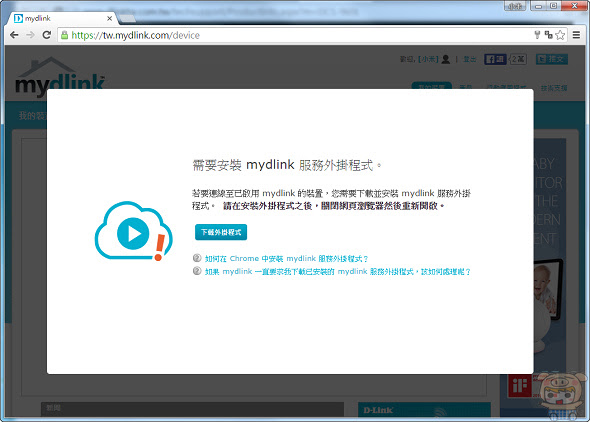Image resolution: width=590 pixels, height=422 pixels.
Task: Click the highlighted 我的裝置 nav tab
Action: (432, 85)
